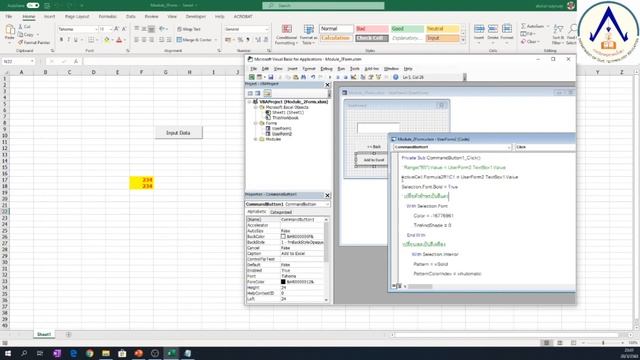Click the VBA Help question mark icon
This screenshot has height=360, width=640.
[x=396, y=77]
